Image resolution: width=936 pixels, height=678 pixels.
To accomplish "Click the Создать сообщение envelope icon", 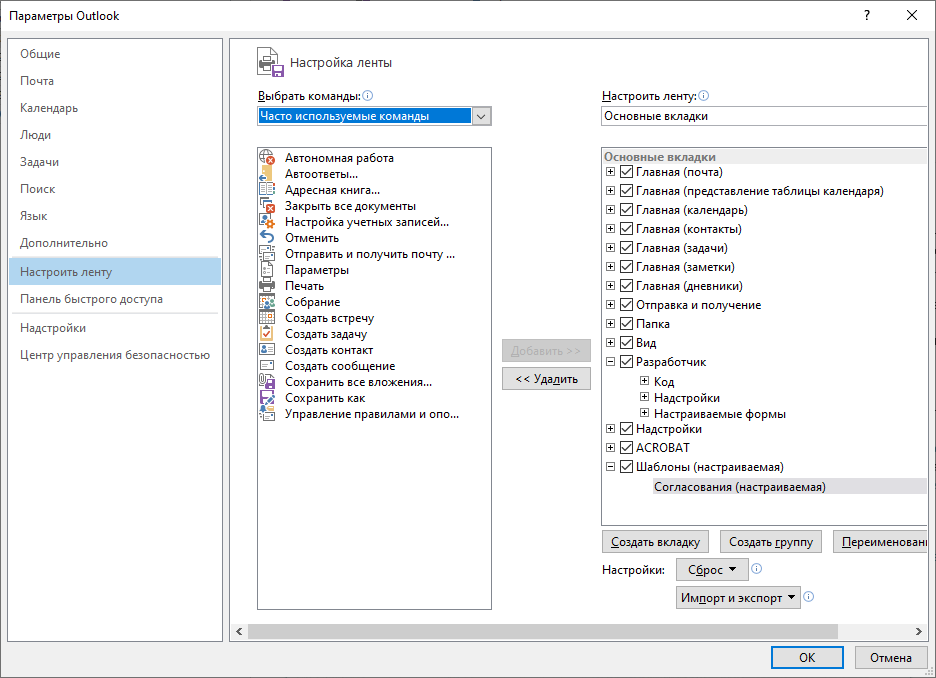I will coord(267,366).
